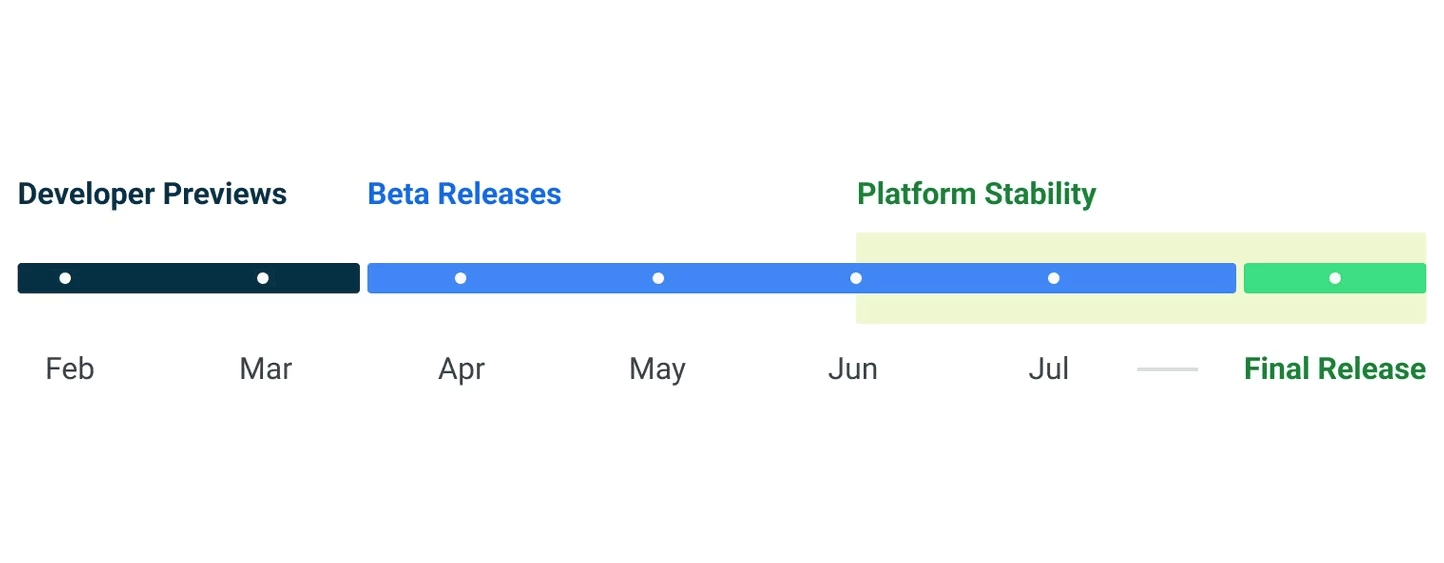Click the Mar month label
This screenshot has width=1444, height=563.
tap(266, 369)
